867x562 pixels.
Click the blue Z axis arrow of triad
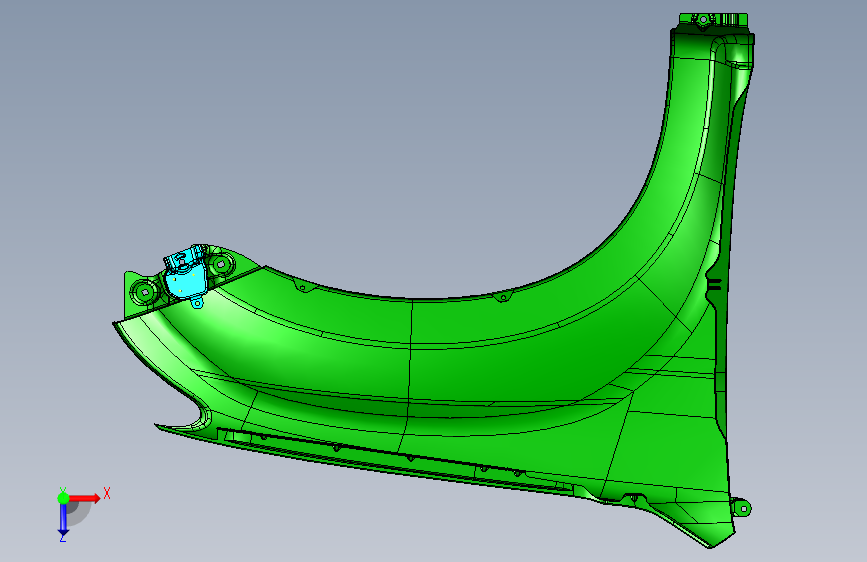click(x=63, y=520)
